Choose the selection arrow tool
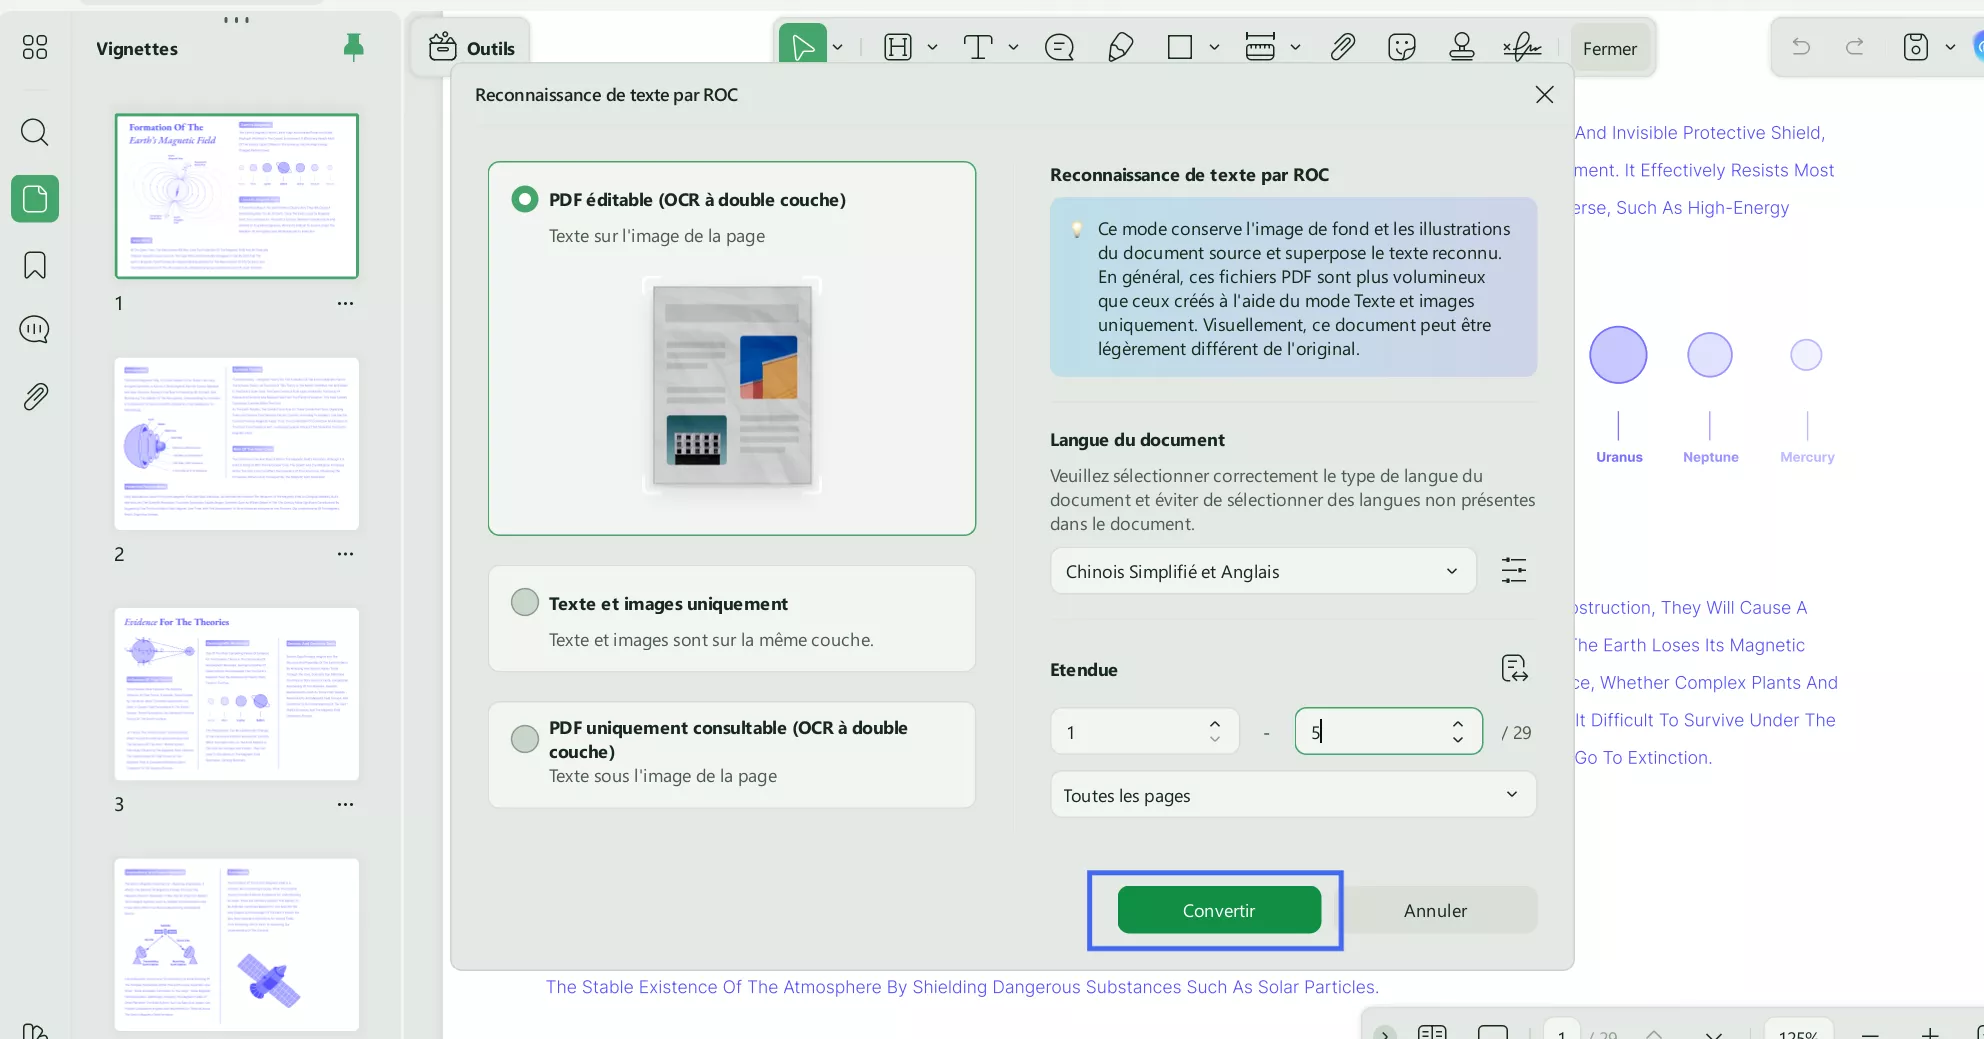The width and height of the screenshot is (1984, 1039). [x=803, y=47]
